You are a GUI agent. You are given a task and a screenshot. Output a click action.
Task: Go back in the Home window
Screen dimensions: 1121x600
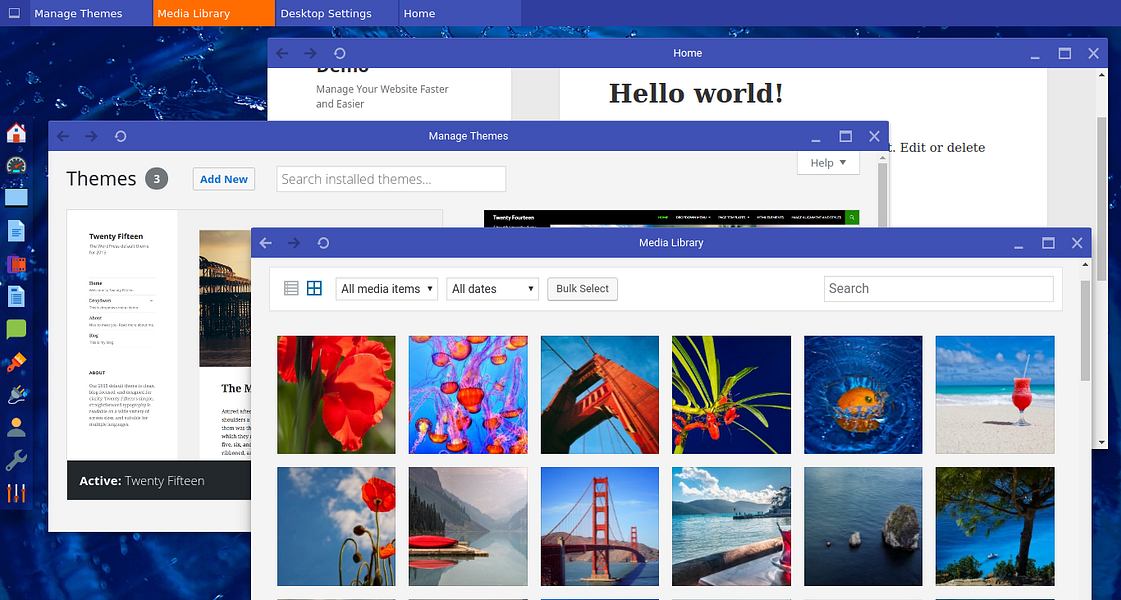[282, 54]
